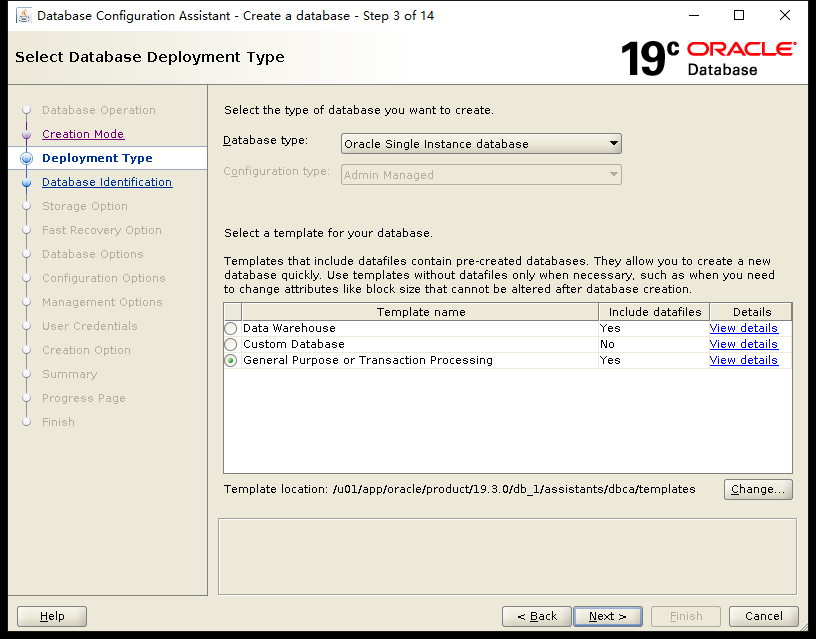The height and width of the screenshot is (639, 816).
Task: Click the Database Identification step bullet icon
Action: 27,182
